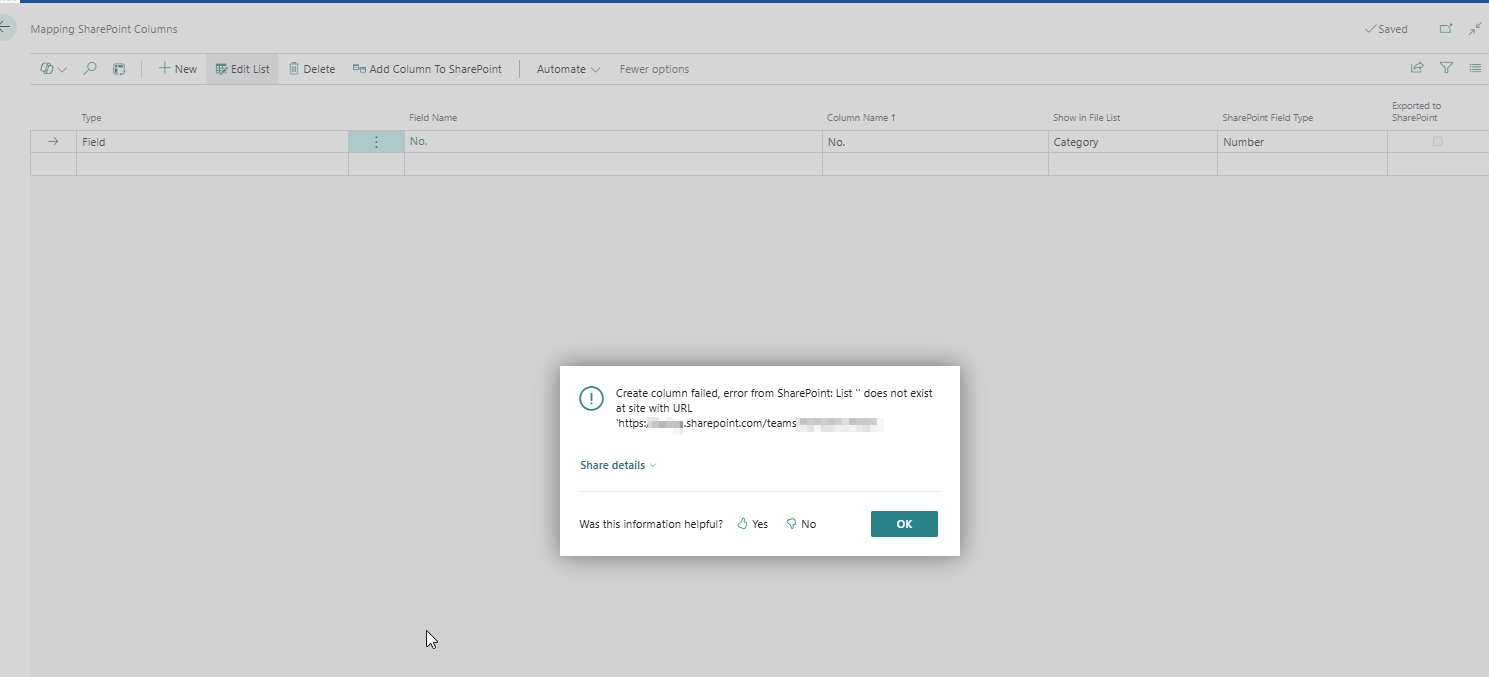Click the list view layout icon
Viewport: 1489px width, 677px height.
tap(1475, 68)
